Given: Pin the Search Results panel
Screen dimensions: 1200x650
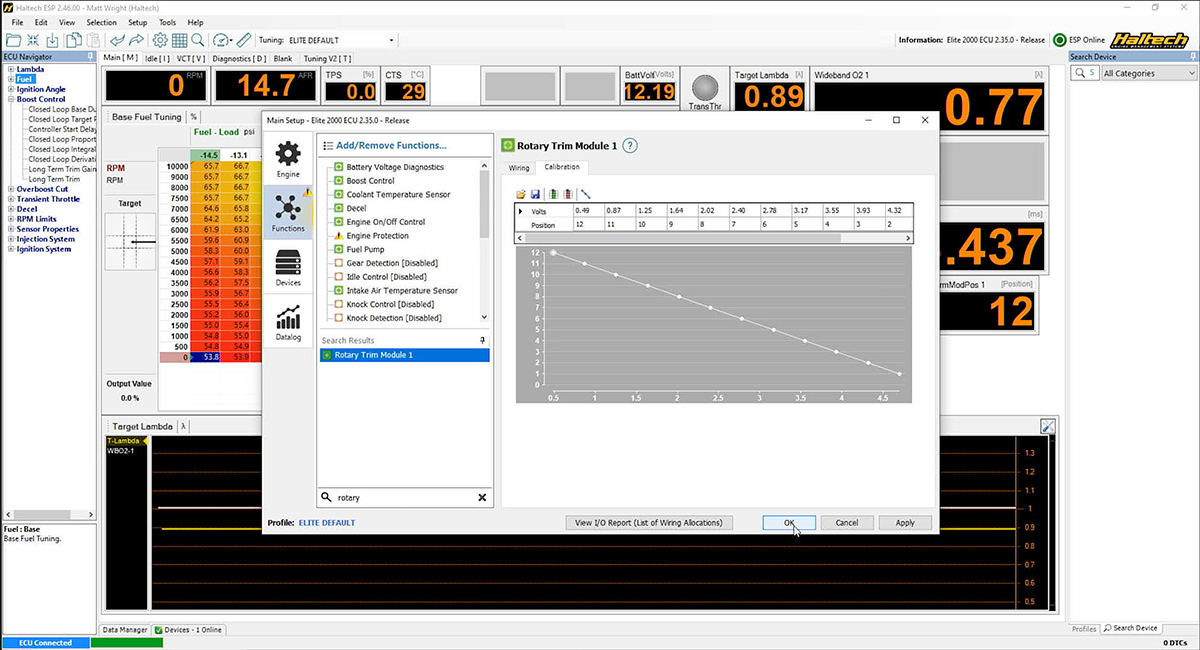Looking at the screenshot, I should [x=484, y=341].
